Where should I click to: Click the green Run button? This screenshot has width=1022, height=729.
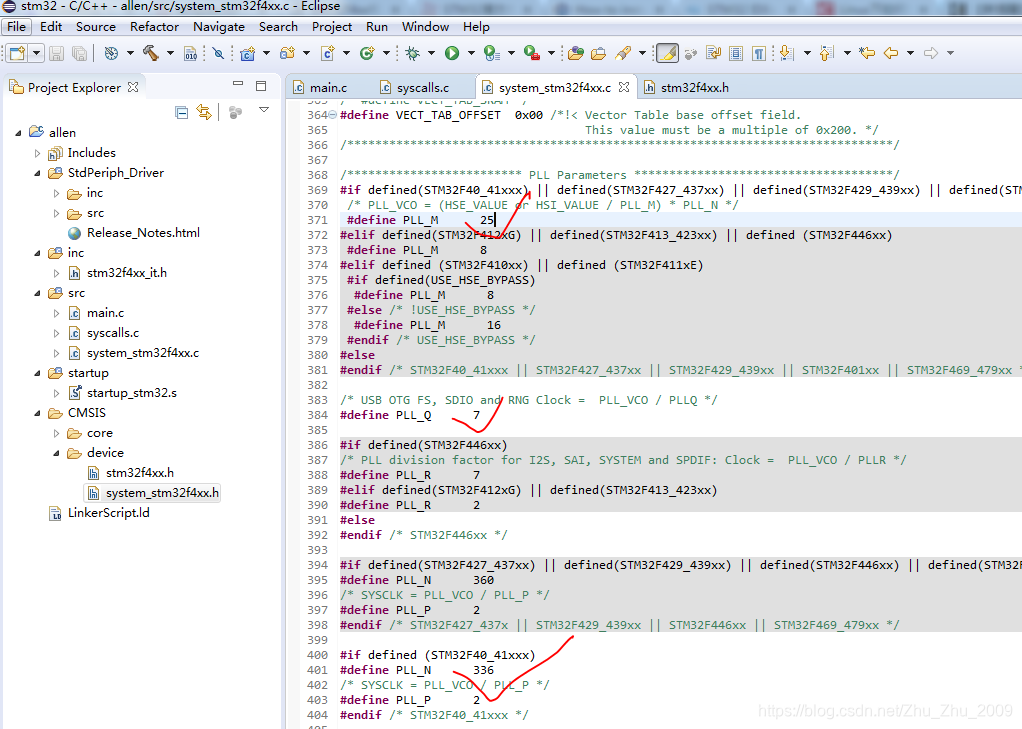(452, 53)
